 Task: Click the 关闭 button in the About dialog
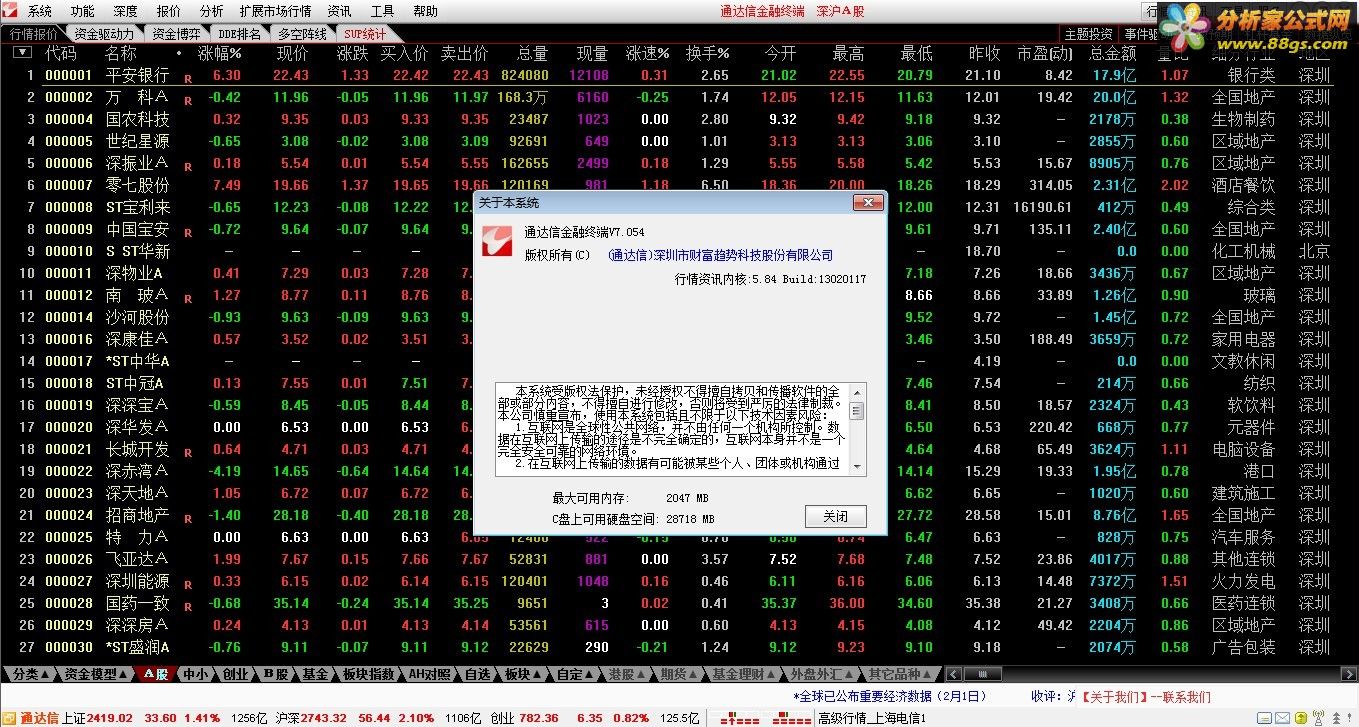835,516
